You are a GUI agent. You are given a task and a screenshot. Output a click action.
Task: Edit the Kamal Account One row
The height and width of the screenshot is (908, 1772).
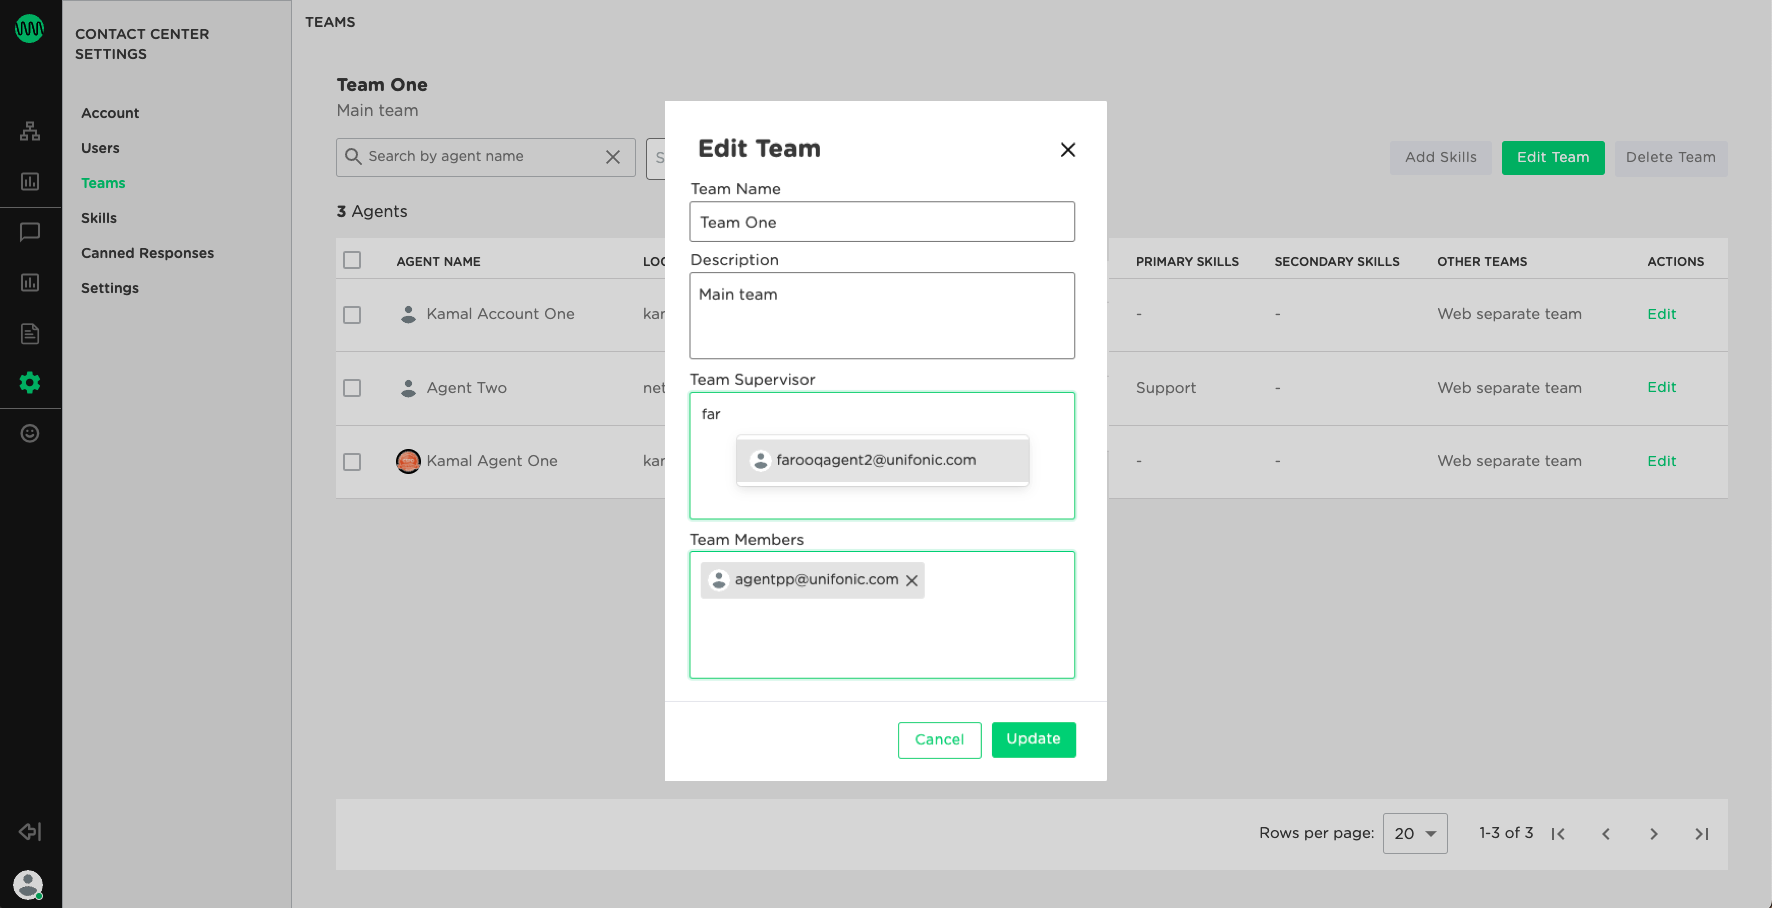pyautogui.click(x=1662, y=314)
